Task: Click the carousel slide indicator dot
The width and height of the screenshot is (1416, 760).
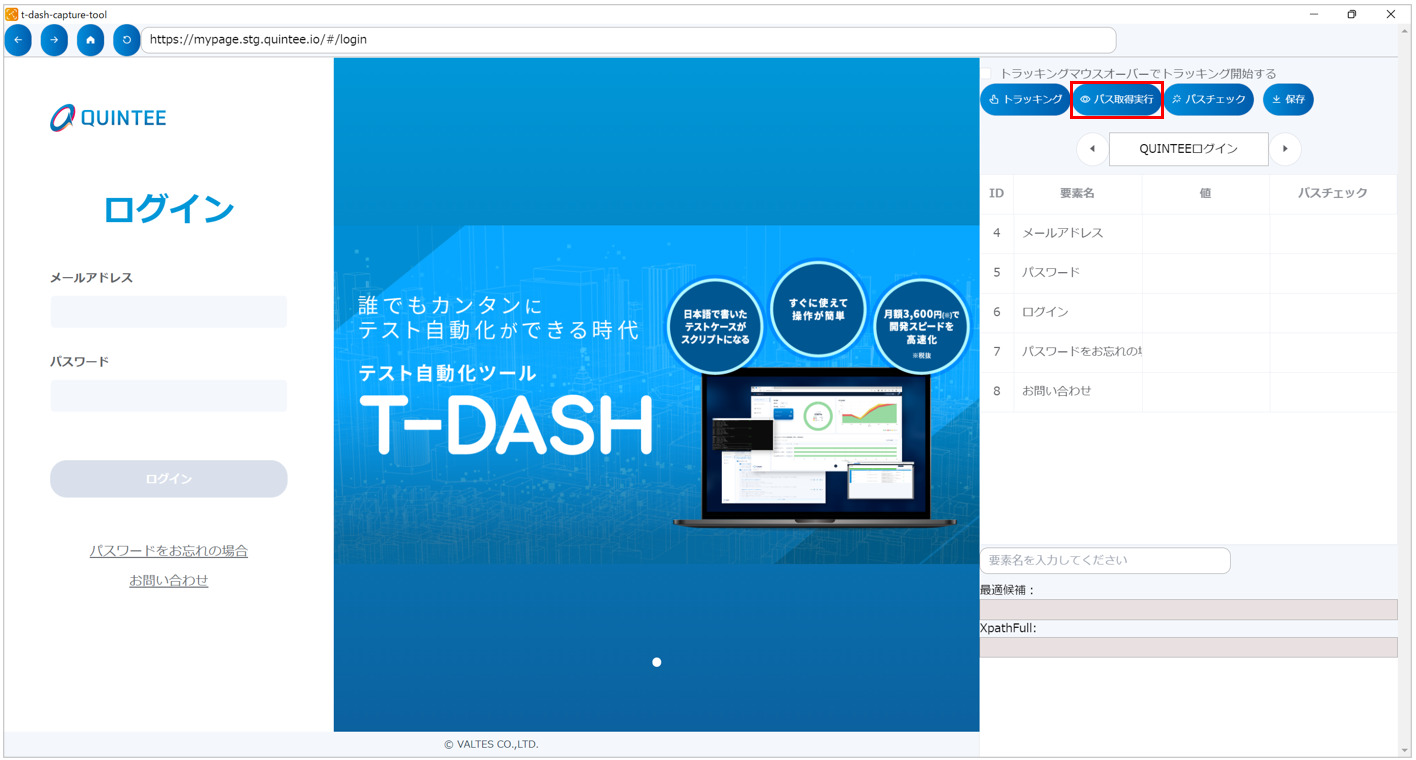Action: (657, 662)
